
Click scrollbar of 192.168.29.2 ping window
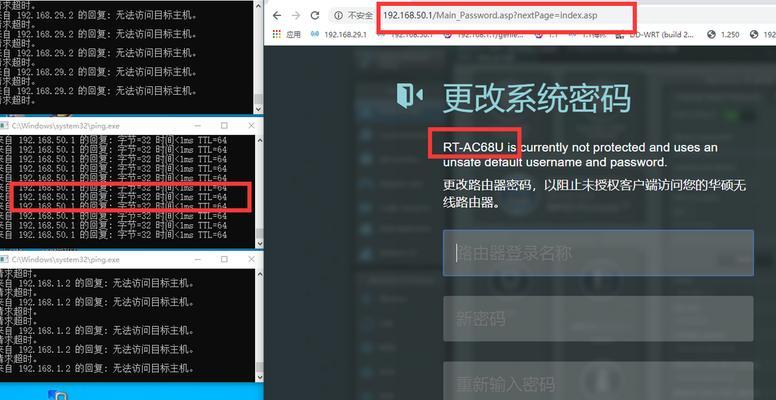click(x=258, y=57)
